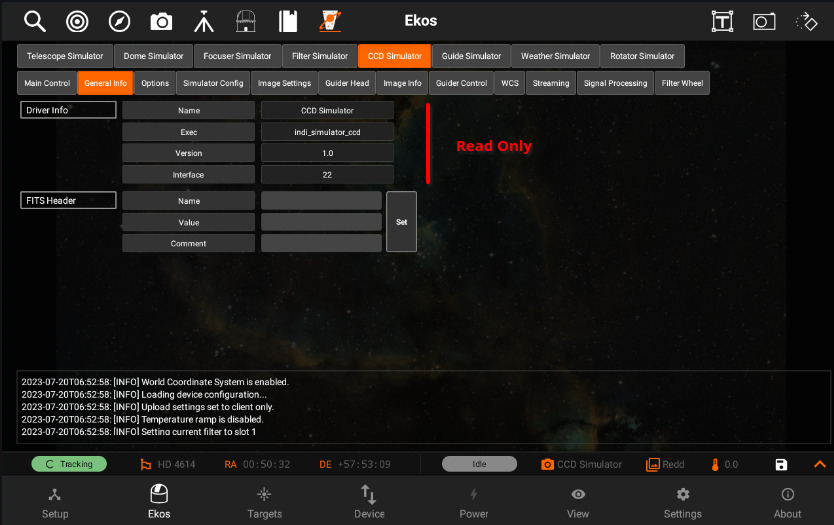Click the mount target icon beside HD 4614
This screenshot has width=834, height=525.
coord(145,464)
